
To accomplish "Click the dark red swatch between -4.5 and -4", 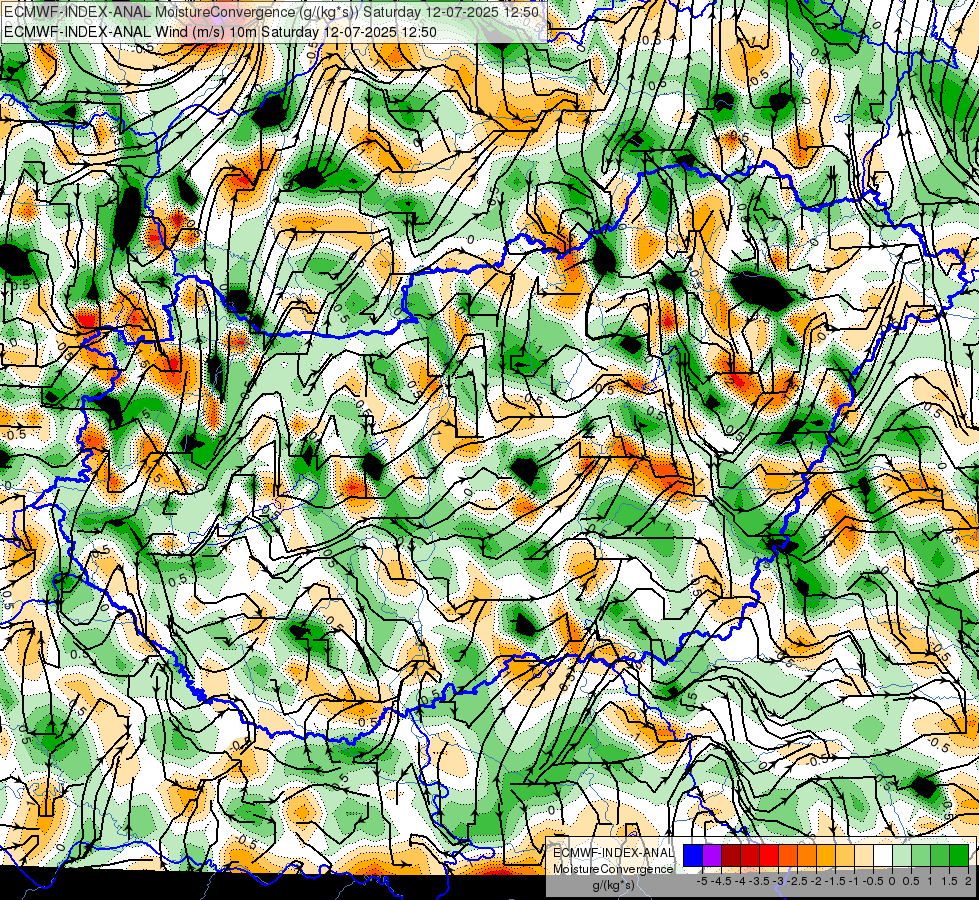I will pos(731,855).
